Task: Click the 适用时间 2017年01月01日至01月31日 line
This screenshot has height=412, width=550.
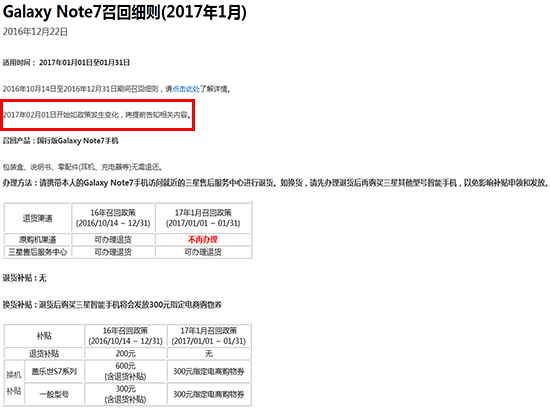Action: 66,62
